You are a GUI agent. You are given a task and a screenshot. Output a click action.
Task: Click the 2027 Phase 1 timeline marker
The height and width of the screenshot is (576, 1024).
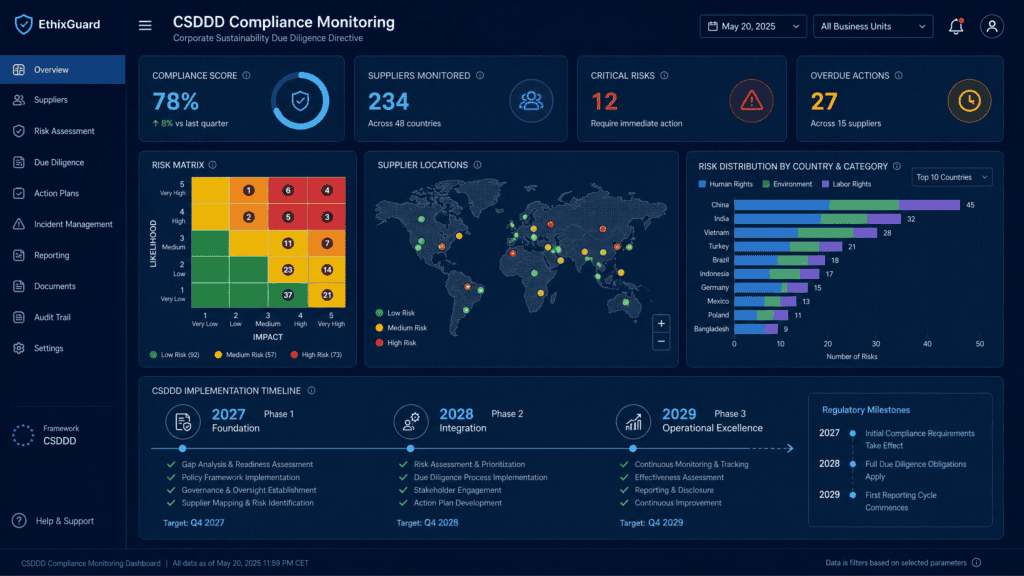click(x=182, y=449)
